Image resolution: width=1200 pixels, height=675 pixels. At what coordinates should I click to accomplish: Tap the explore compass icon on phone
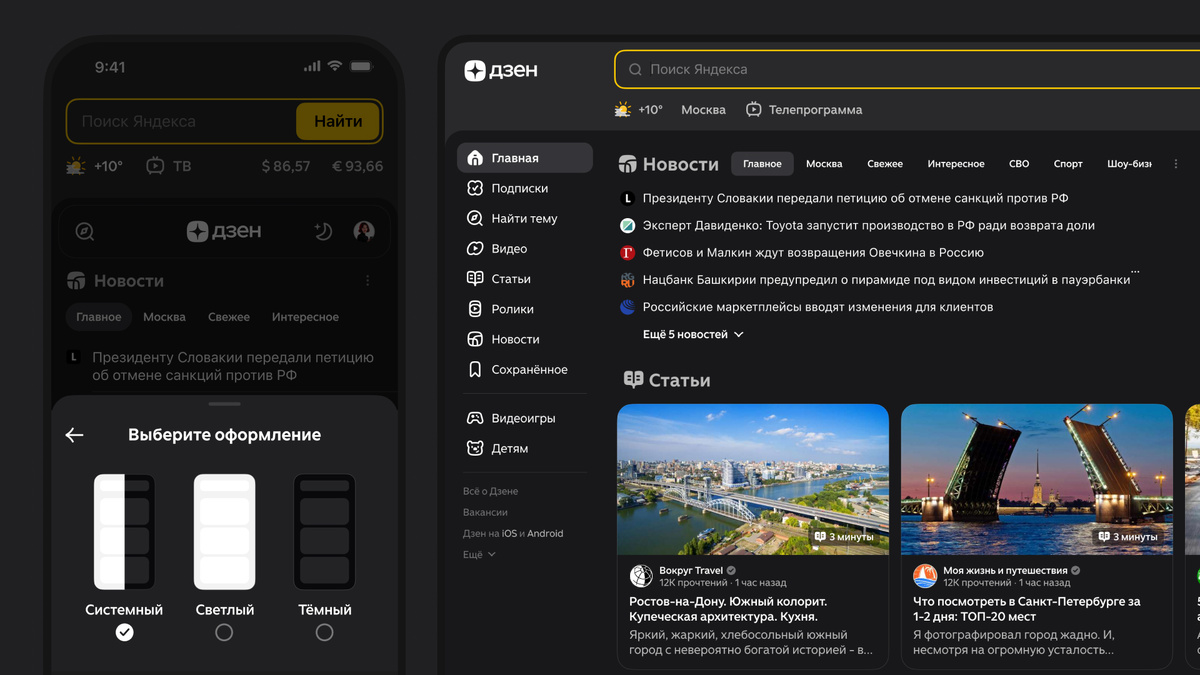point(85,232)
